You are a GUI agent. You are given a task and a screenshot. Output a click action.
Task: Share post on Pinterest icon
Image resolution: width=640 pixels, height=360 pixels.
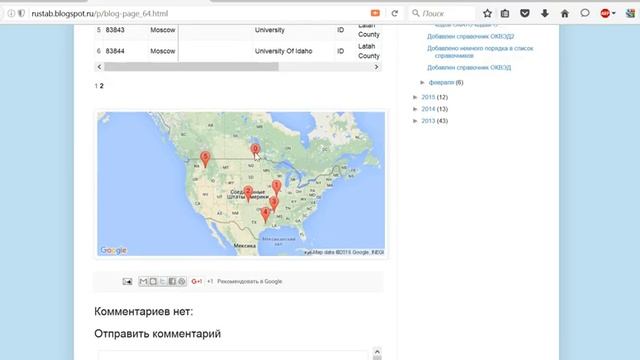pyautogui.click(x=182, y=281)
